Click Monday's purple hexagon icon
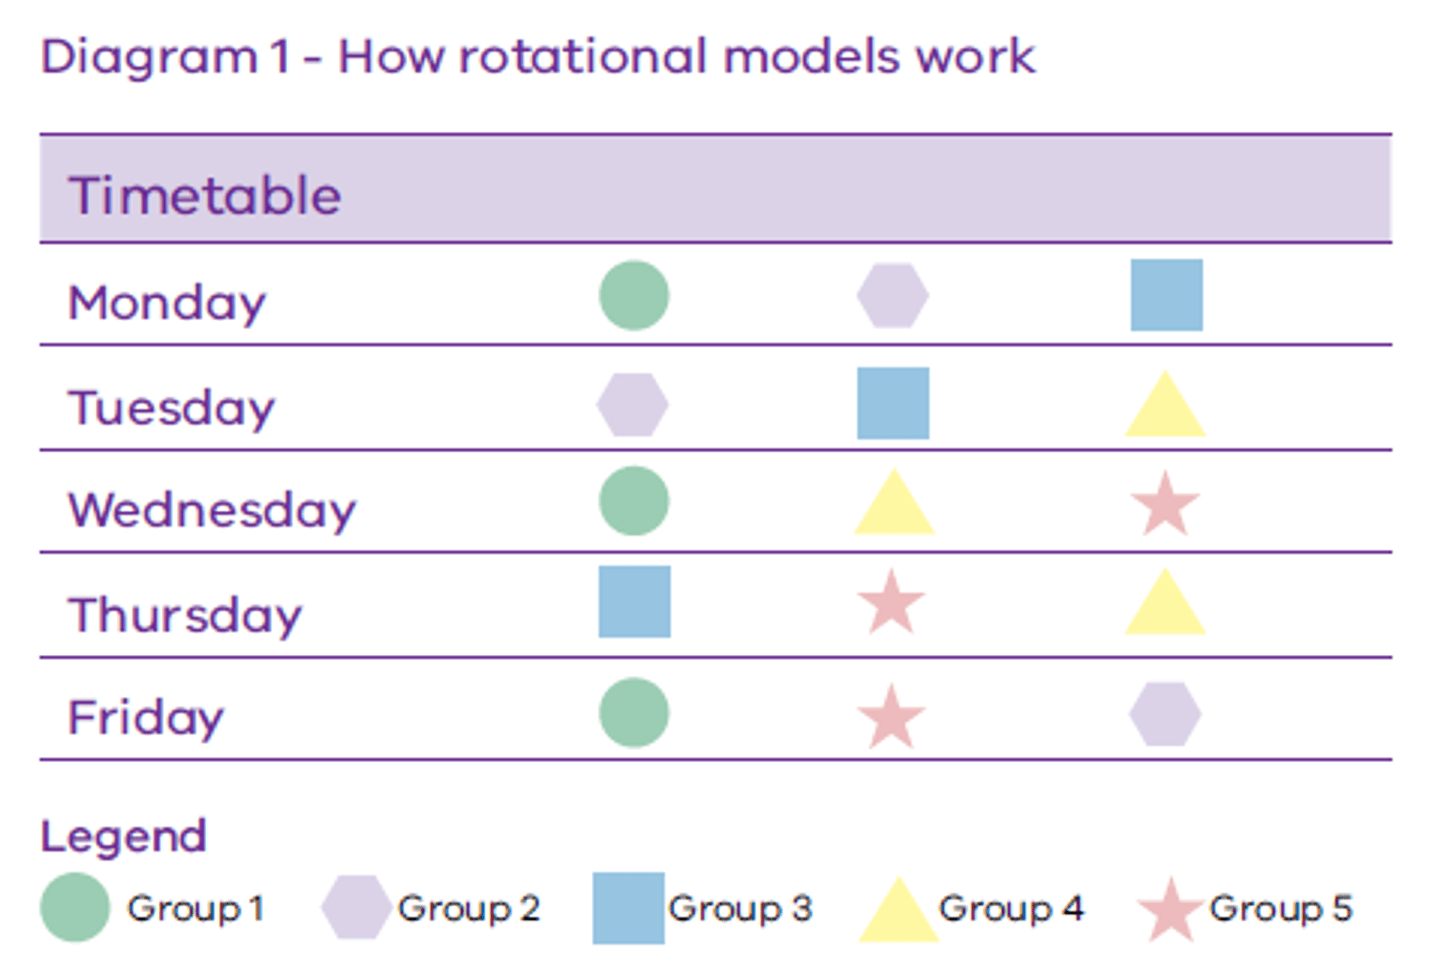This screenshot has height=968, width=1440. coord(893,295)
